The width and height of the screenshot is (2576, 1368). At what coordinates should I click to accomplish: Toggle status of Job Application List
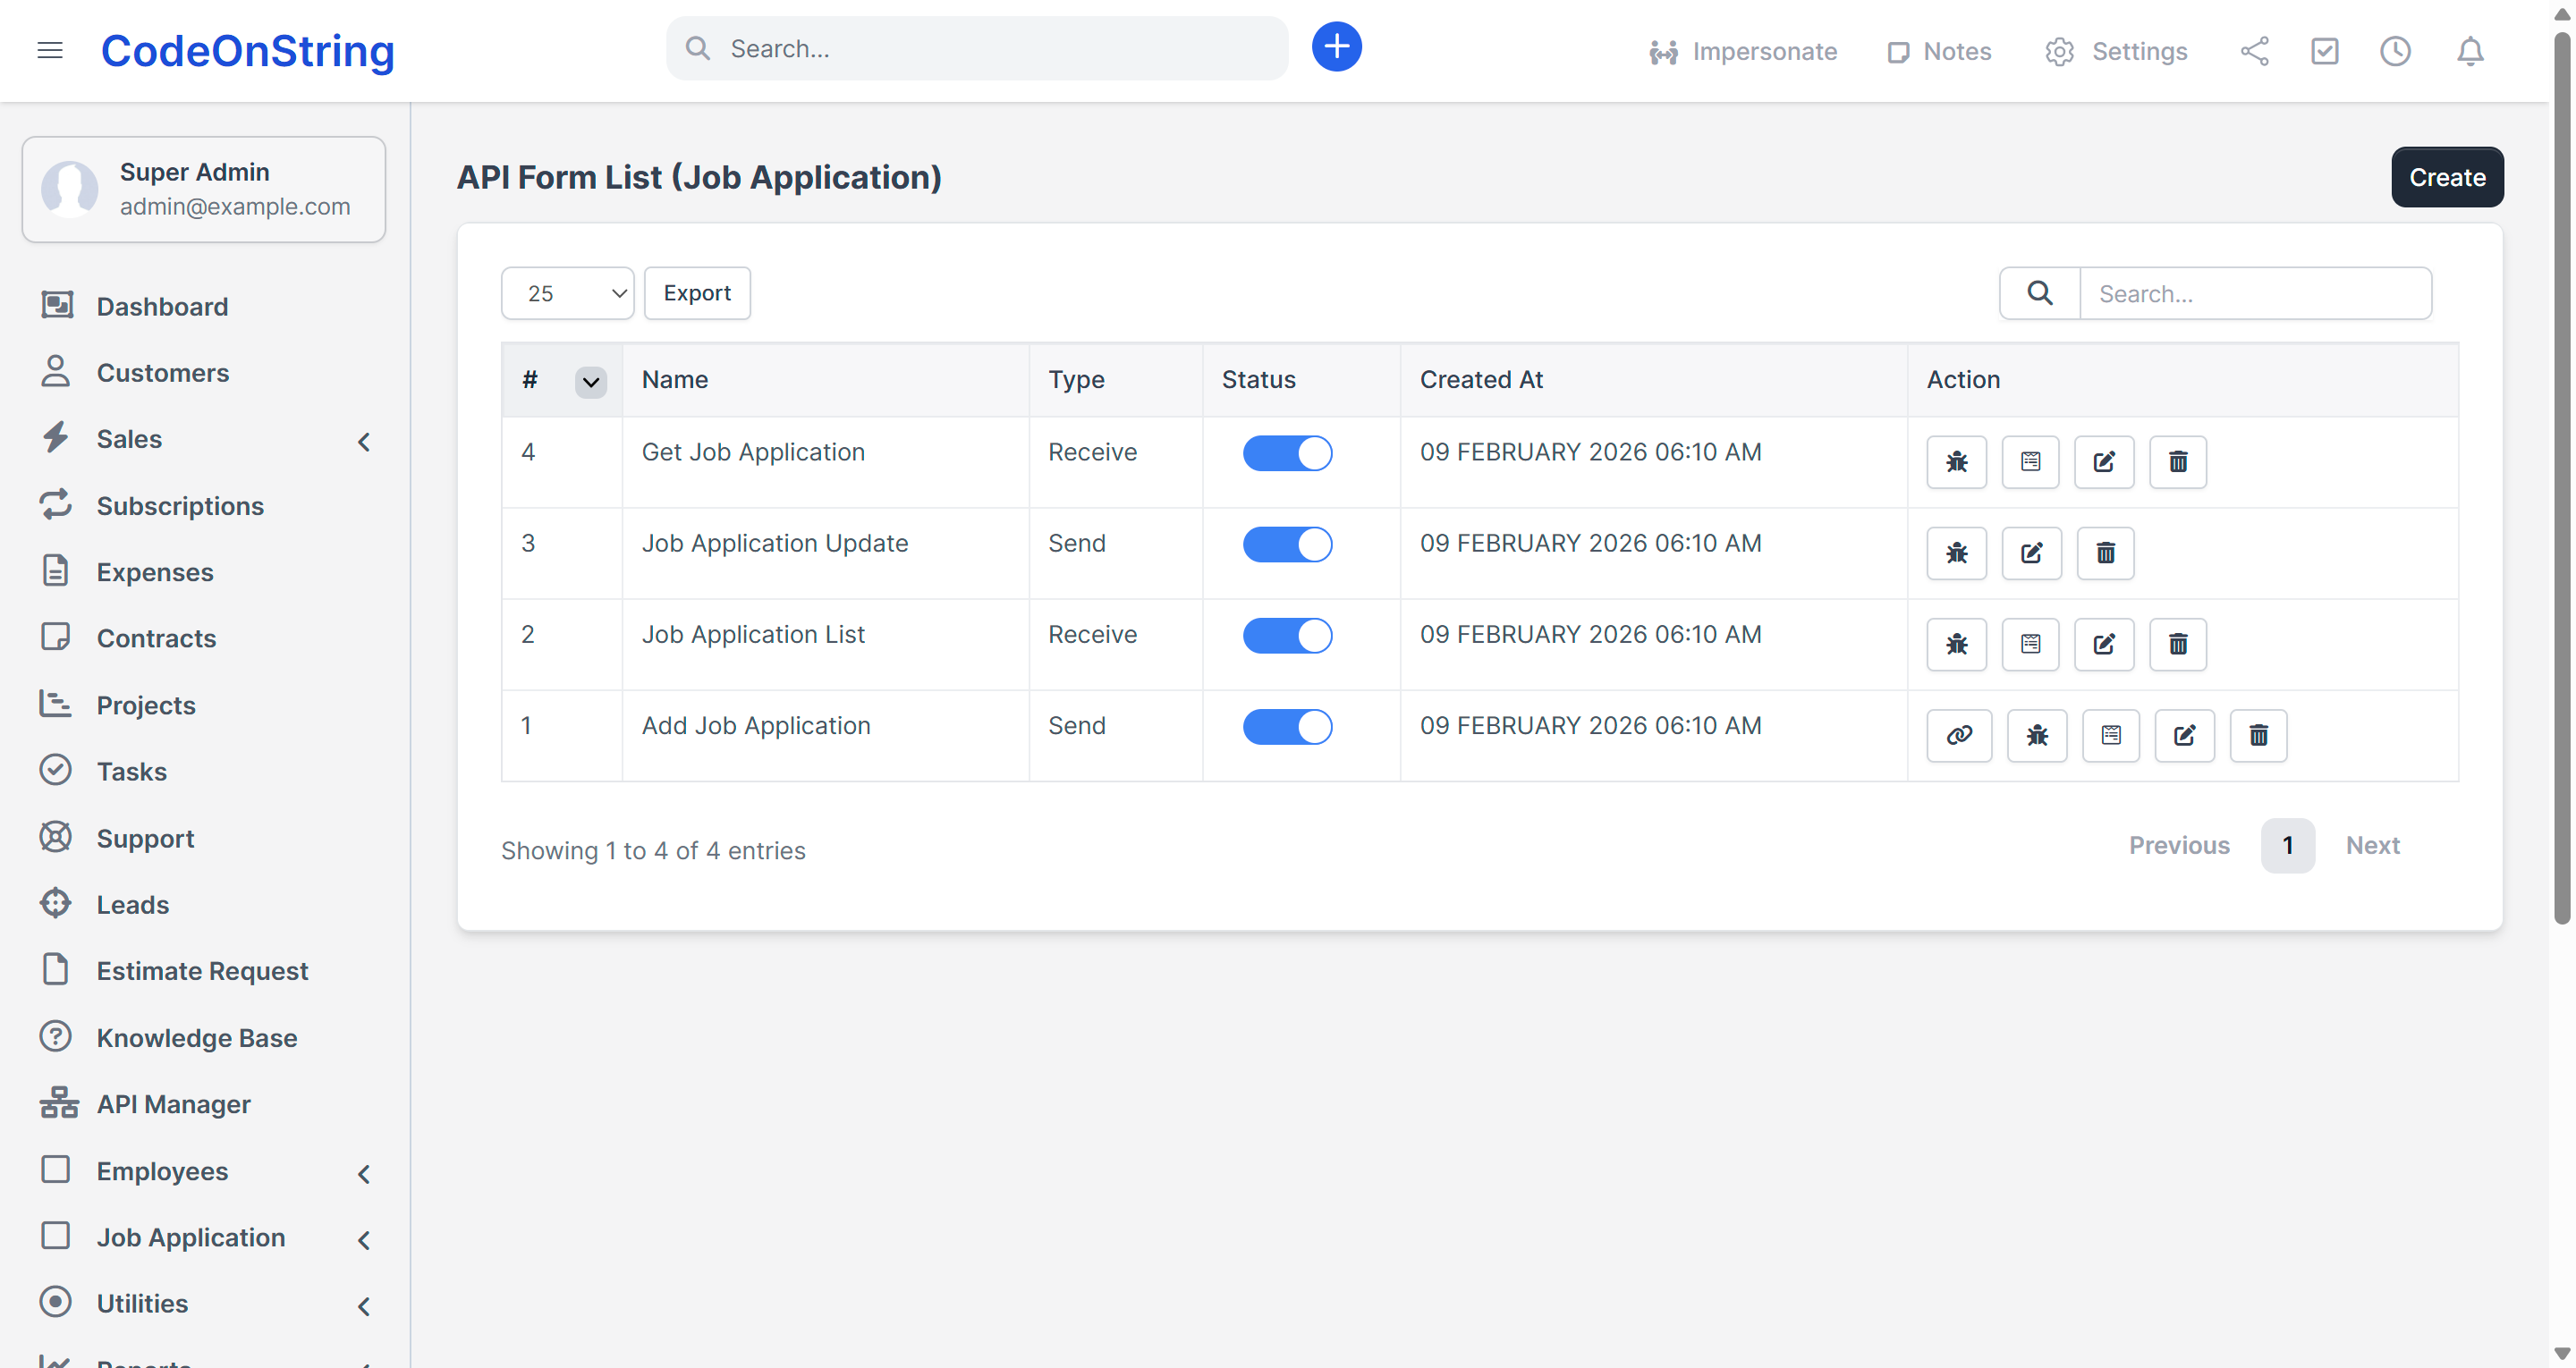(x=1287, y=635)
